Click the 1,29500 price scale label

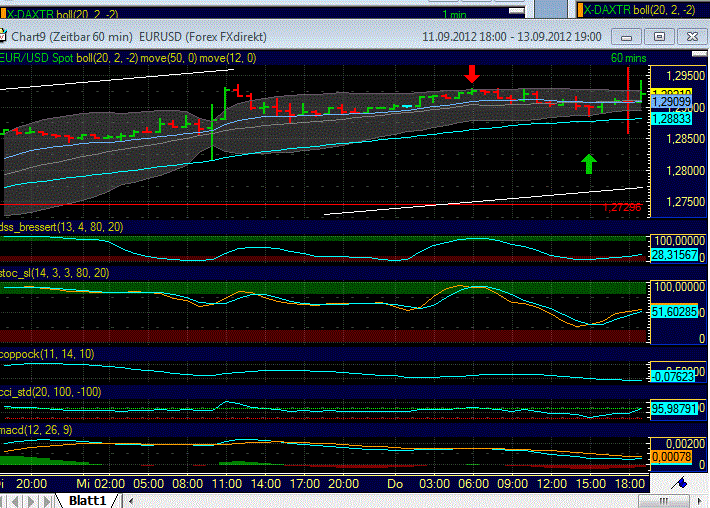click(686, 76)
